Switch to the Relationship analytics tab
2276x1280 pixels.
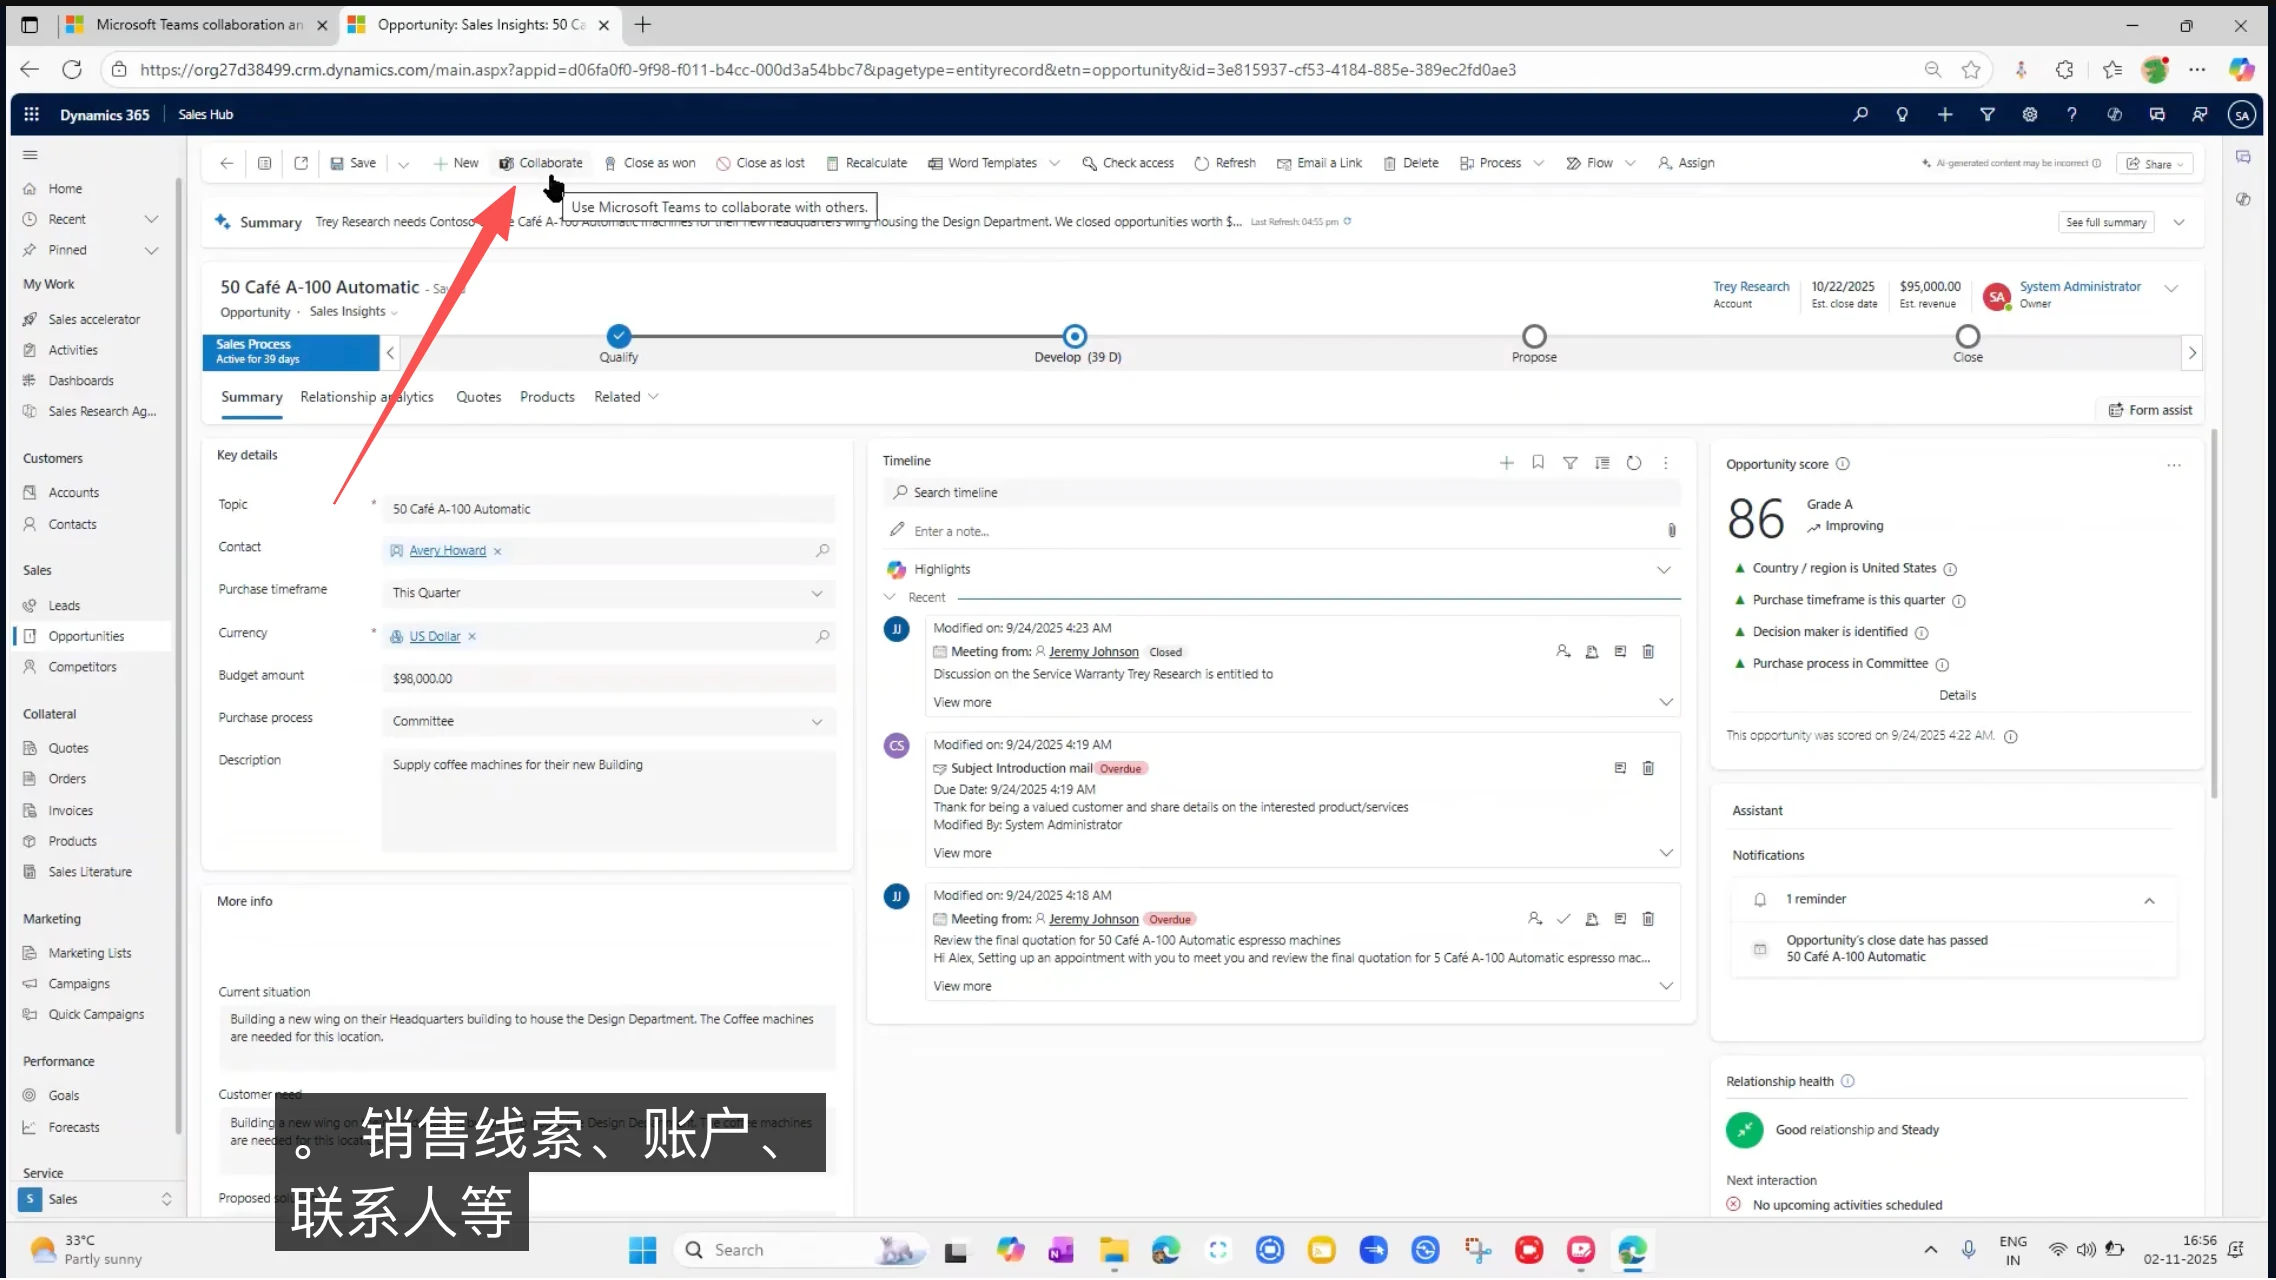pos(367,397)
